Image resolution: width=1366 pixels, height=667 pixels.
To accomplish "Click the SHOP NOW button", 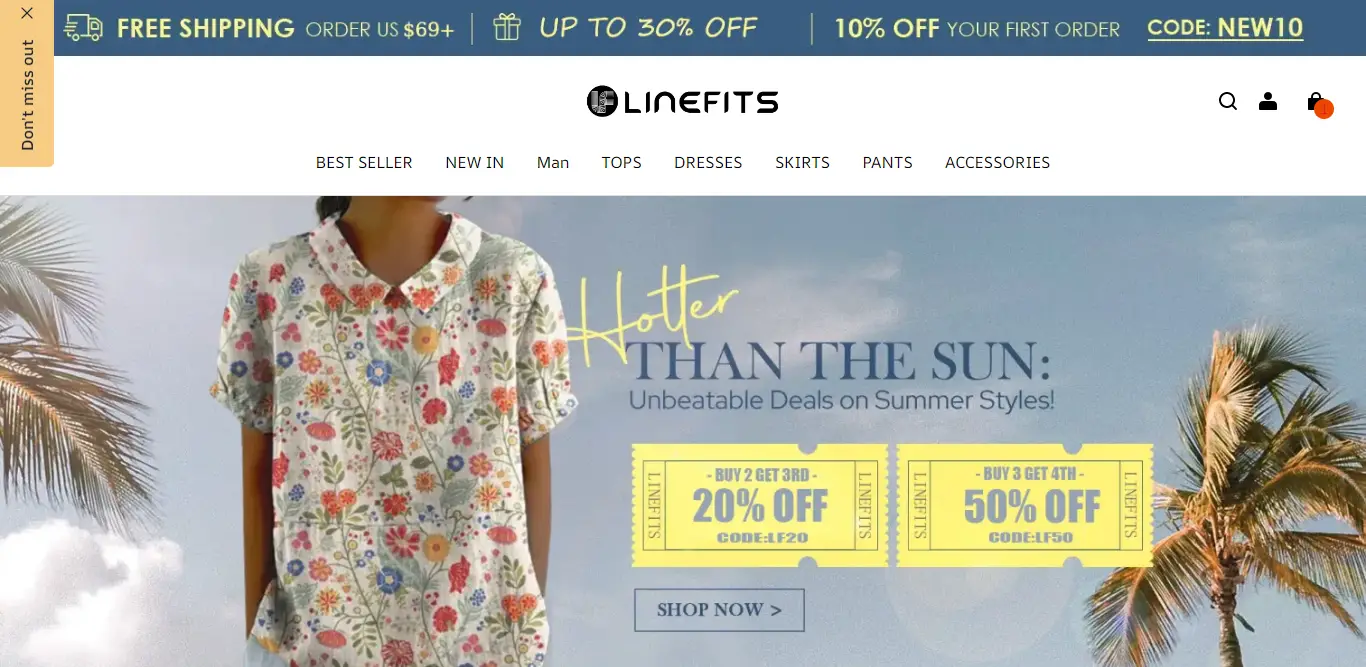I will point(719,609).
